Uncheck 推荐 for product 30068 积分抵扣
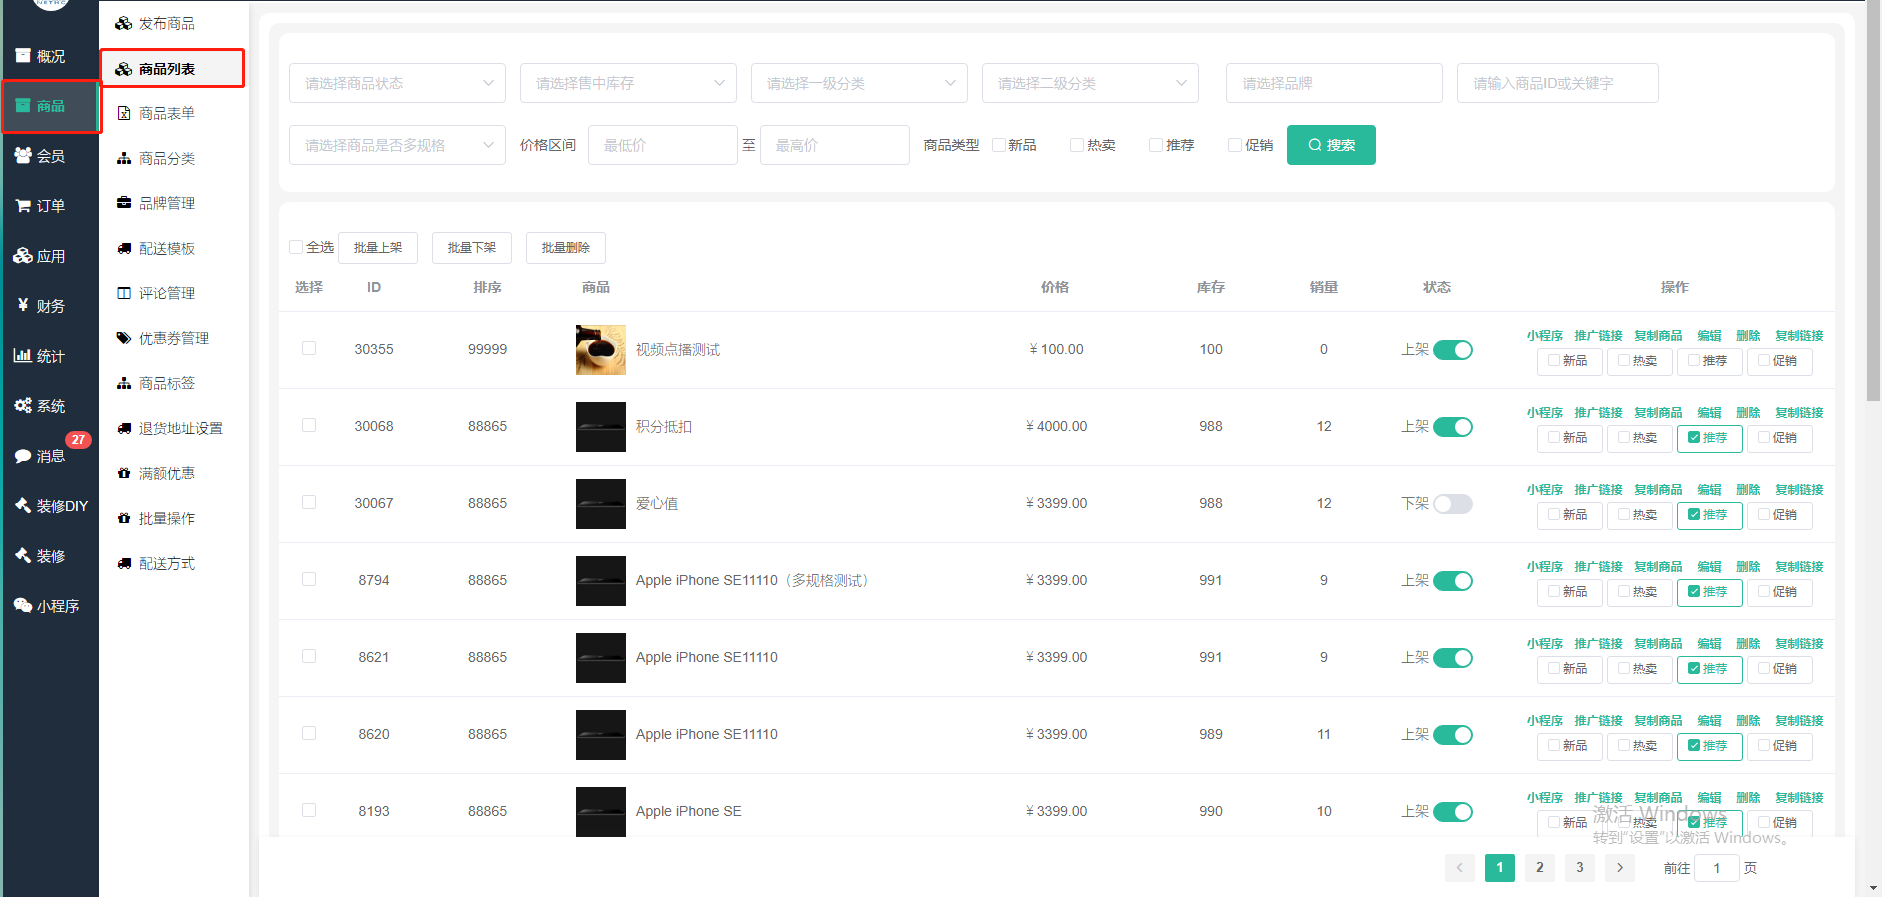This screenshot has width=1882, height=897. point(1694,437)
